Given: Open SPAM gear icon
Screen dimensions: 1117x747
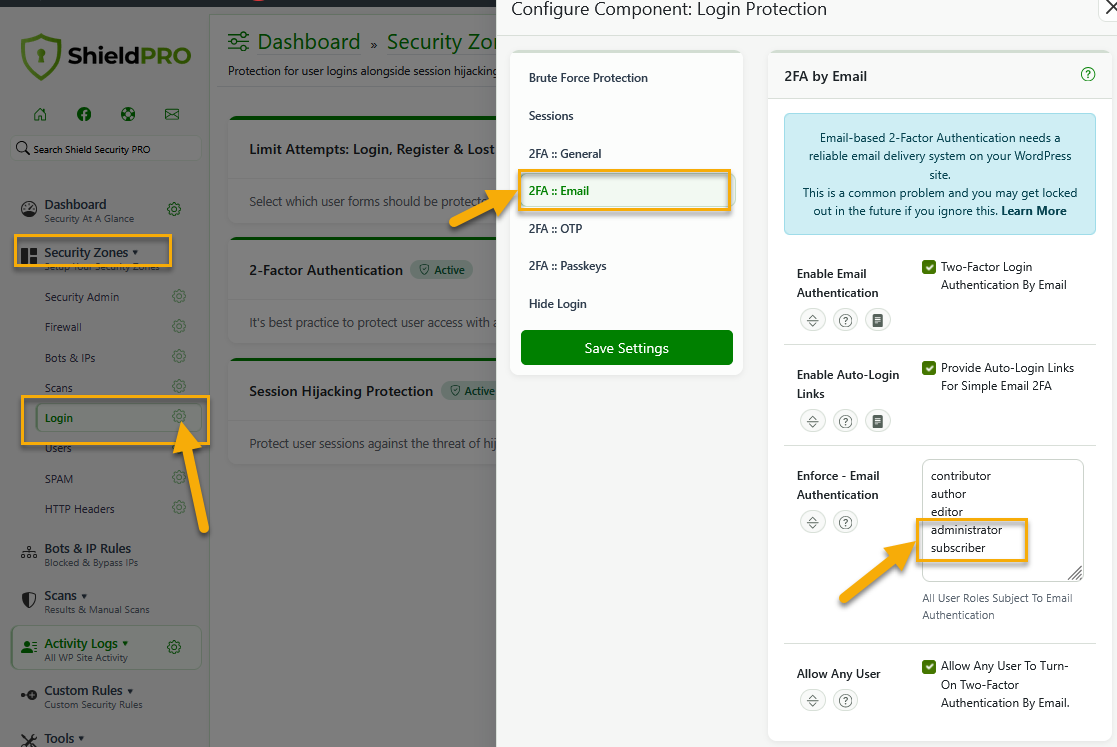Looking at the screenshot, I should coord(179,477).
